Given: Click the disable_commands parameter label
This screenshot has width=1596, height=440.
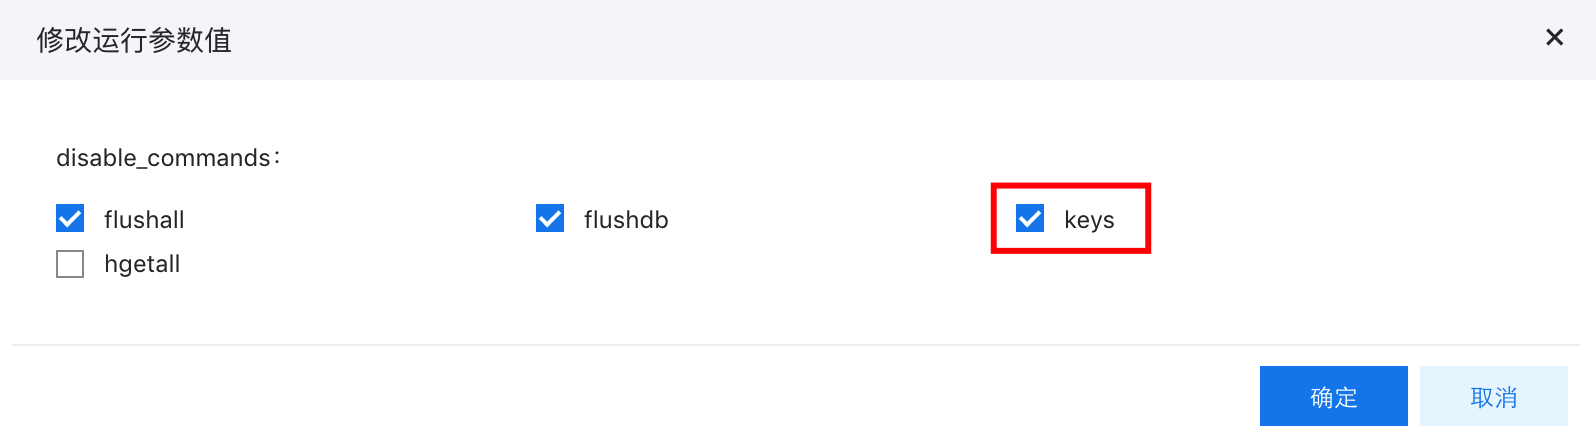Looking at the screenshot, I should pos(168,158).
